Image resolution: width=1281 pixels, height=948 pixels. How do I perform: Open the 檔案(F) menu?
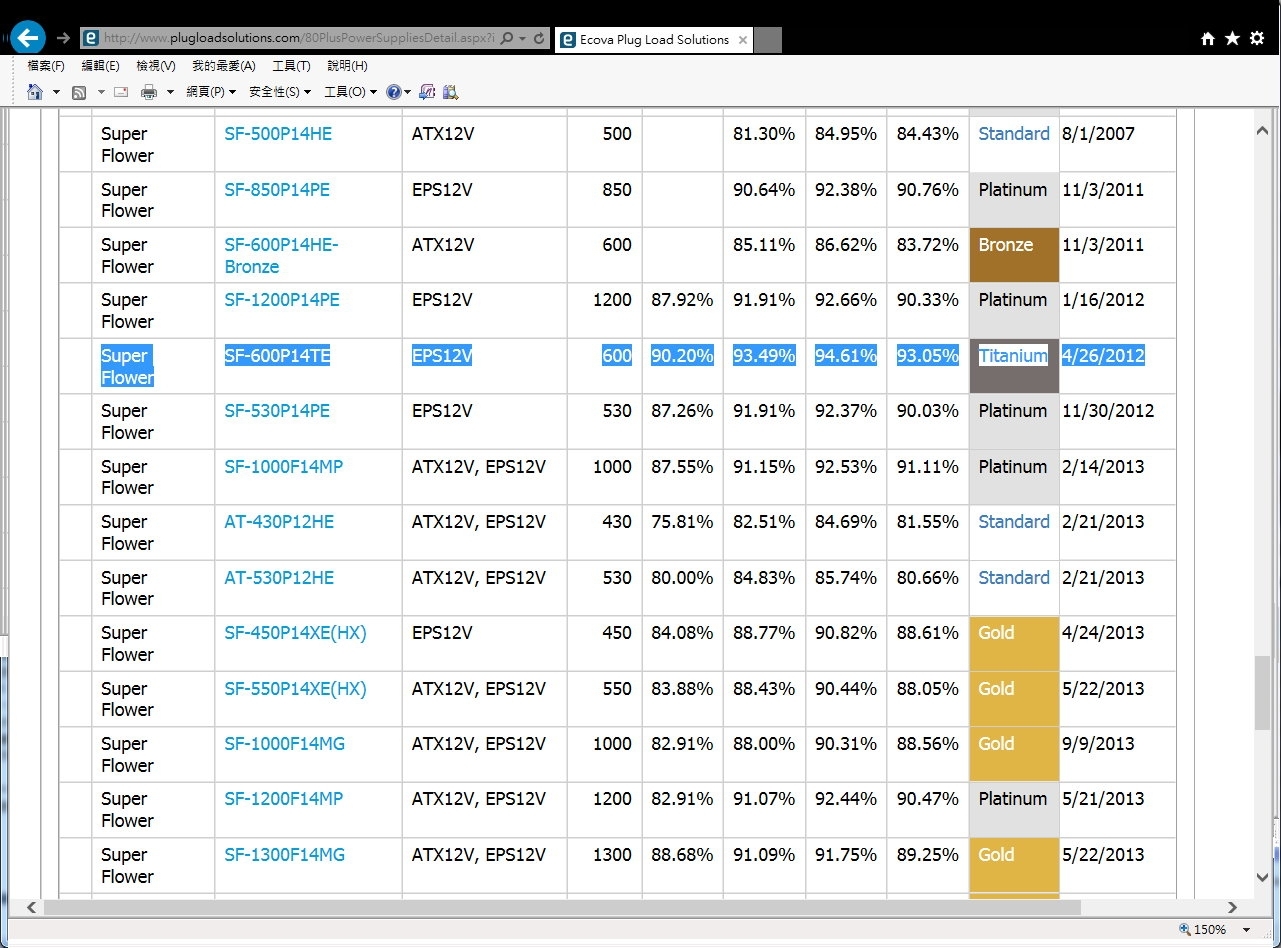click(x=46, y=66)
